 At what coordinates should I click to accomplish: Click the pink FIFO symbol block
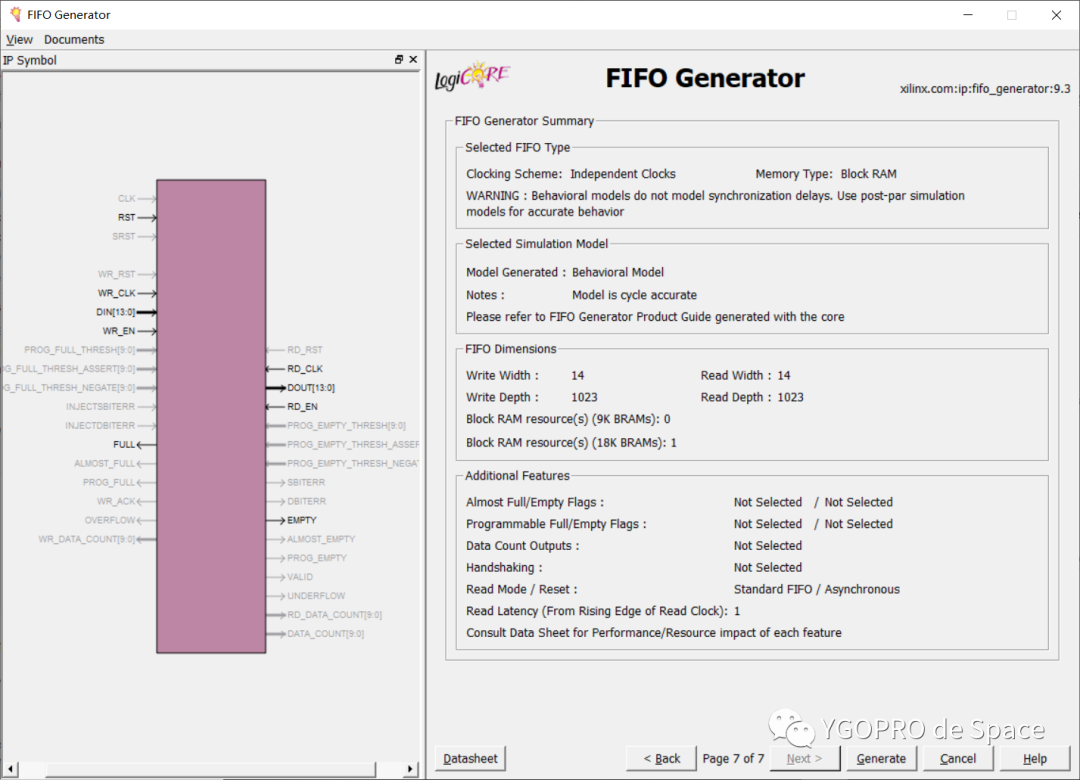tap(211, 416)
